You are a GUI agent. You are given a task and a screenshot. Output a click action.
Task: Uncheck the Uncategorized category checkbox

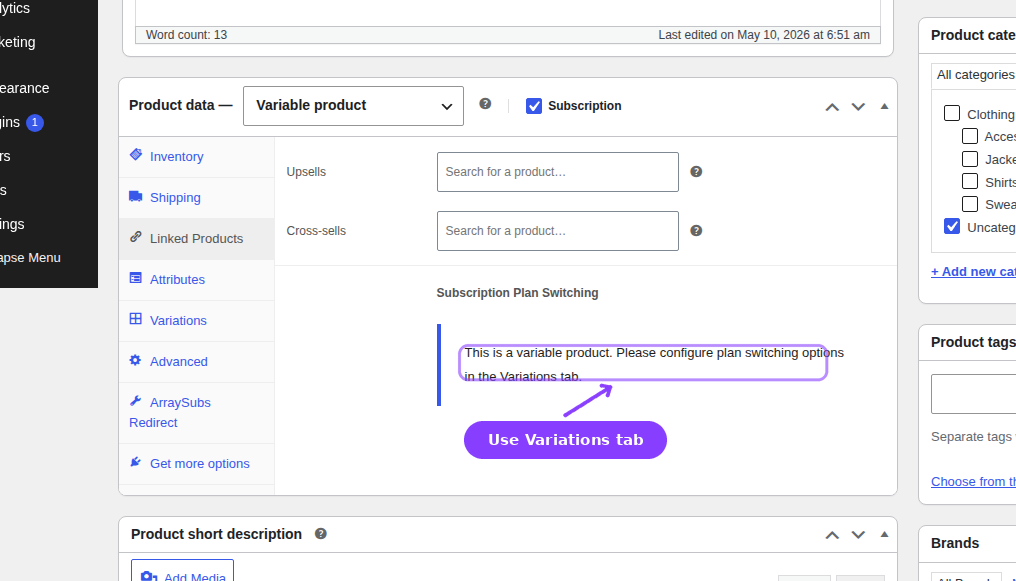(952, 227)
